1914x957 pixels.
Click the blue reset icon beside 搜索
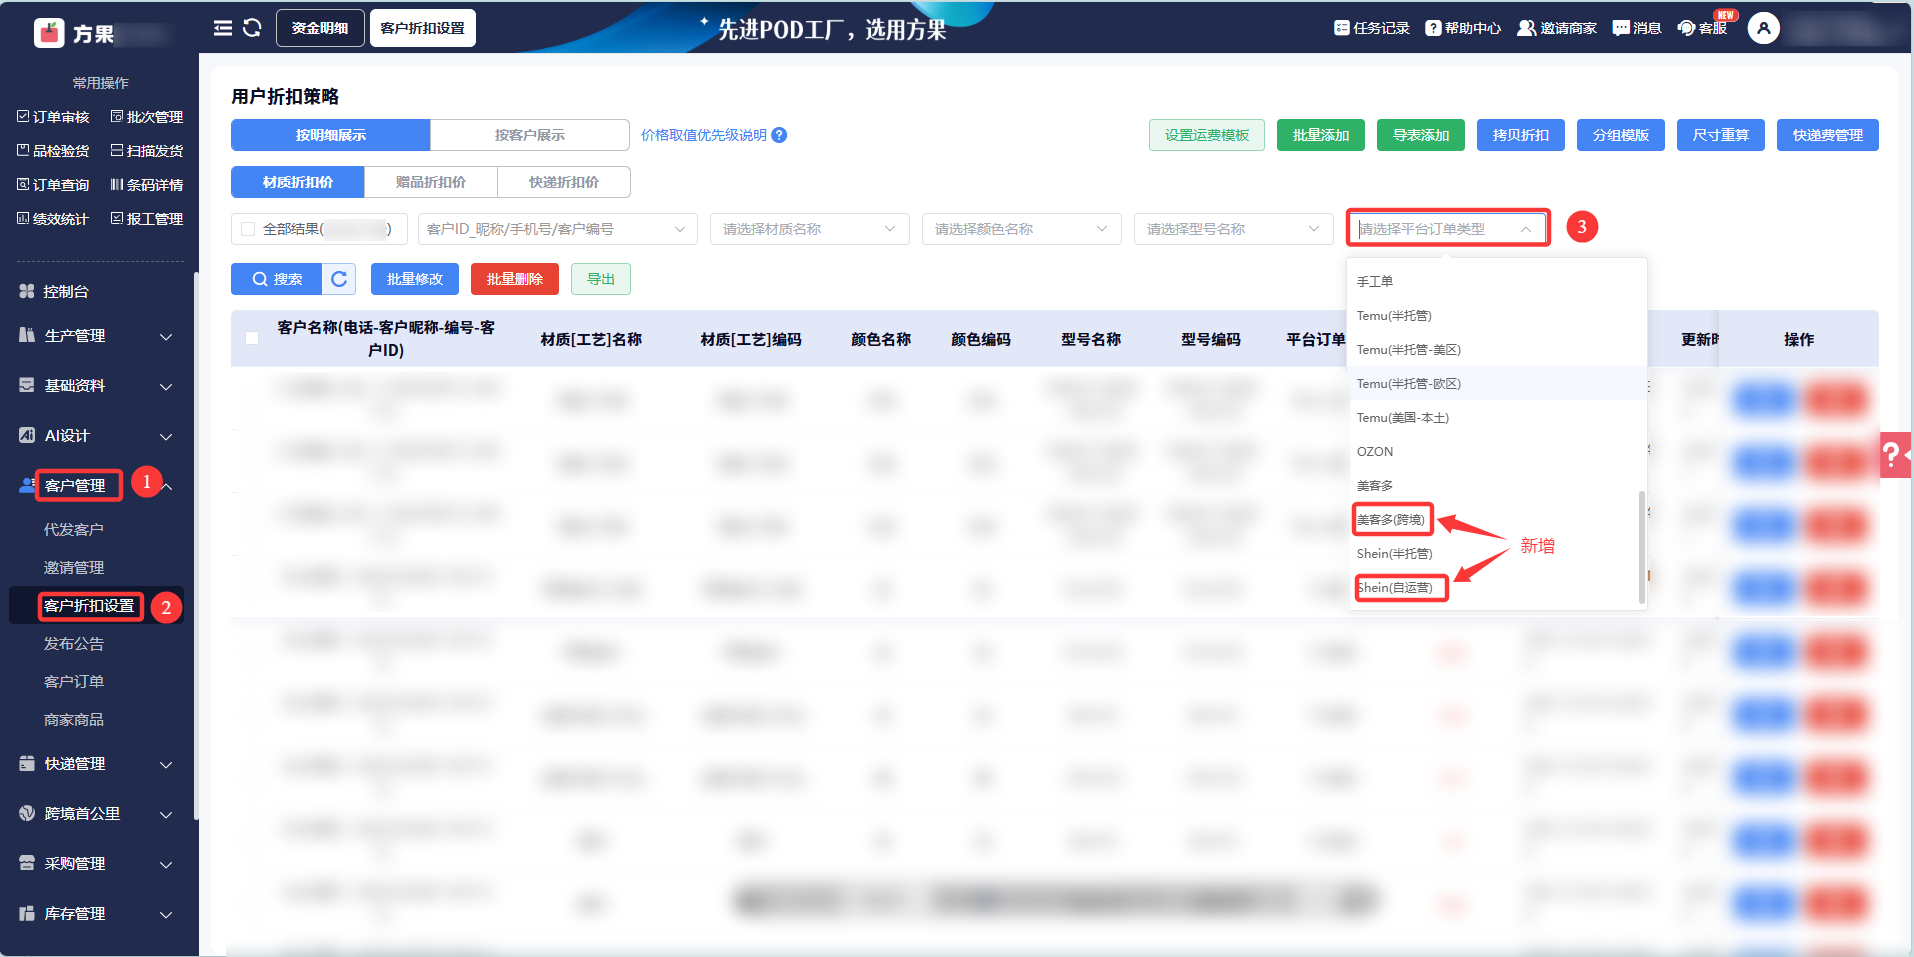click(x=339, y=279)
